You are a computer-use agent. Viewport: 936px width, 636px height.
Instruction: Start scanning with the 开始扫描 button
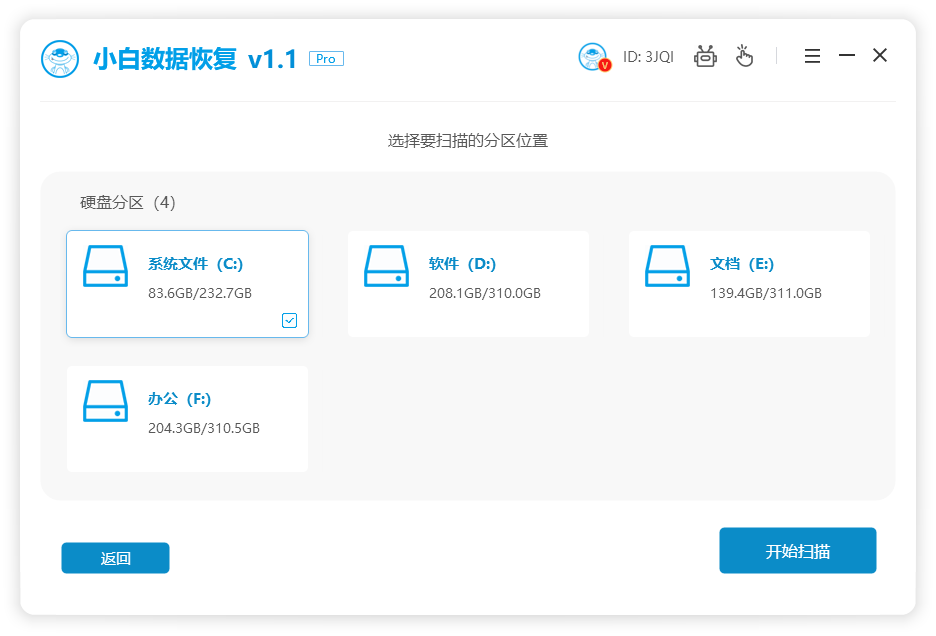tap(798, 550)
